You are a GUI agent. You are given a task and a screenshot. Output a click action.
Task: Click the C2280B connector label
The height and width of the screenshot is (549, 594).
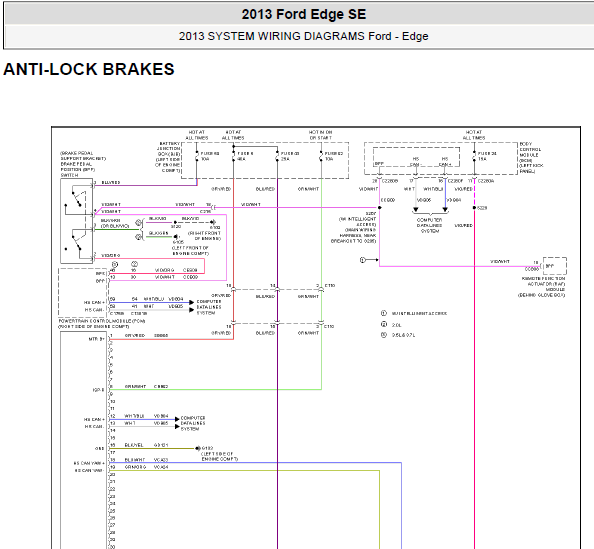[390, 181]
